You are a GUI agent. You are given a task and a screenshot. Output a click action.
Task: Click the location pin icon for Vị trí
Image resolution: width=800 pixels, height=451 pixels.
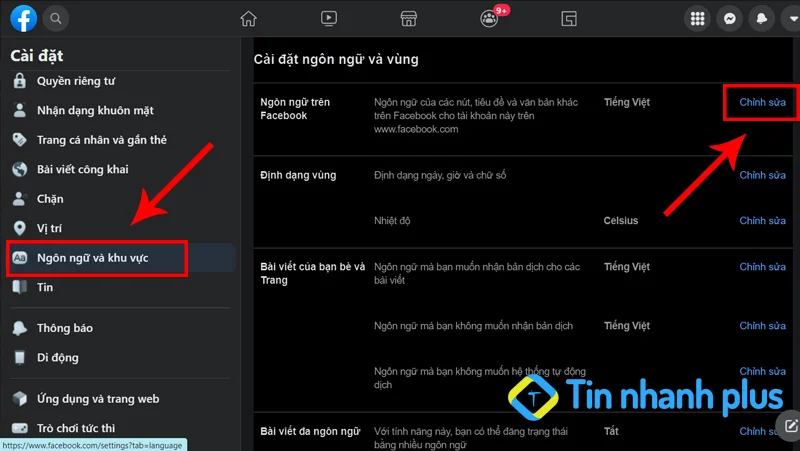coord(19,228)
